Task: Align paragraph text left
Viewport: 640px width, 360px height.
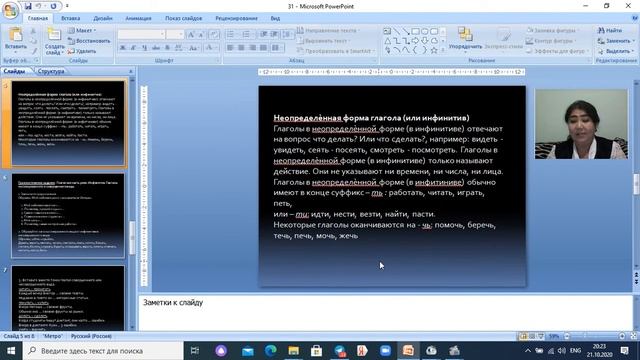Action: [x=230, y=48]
